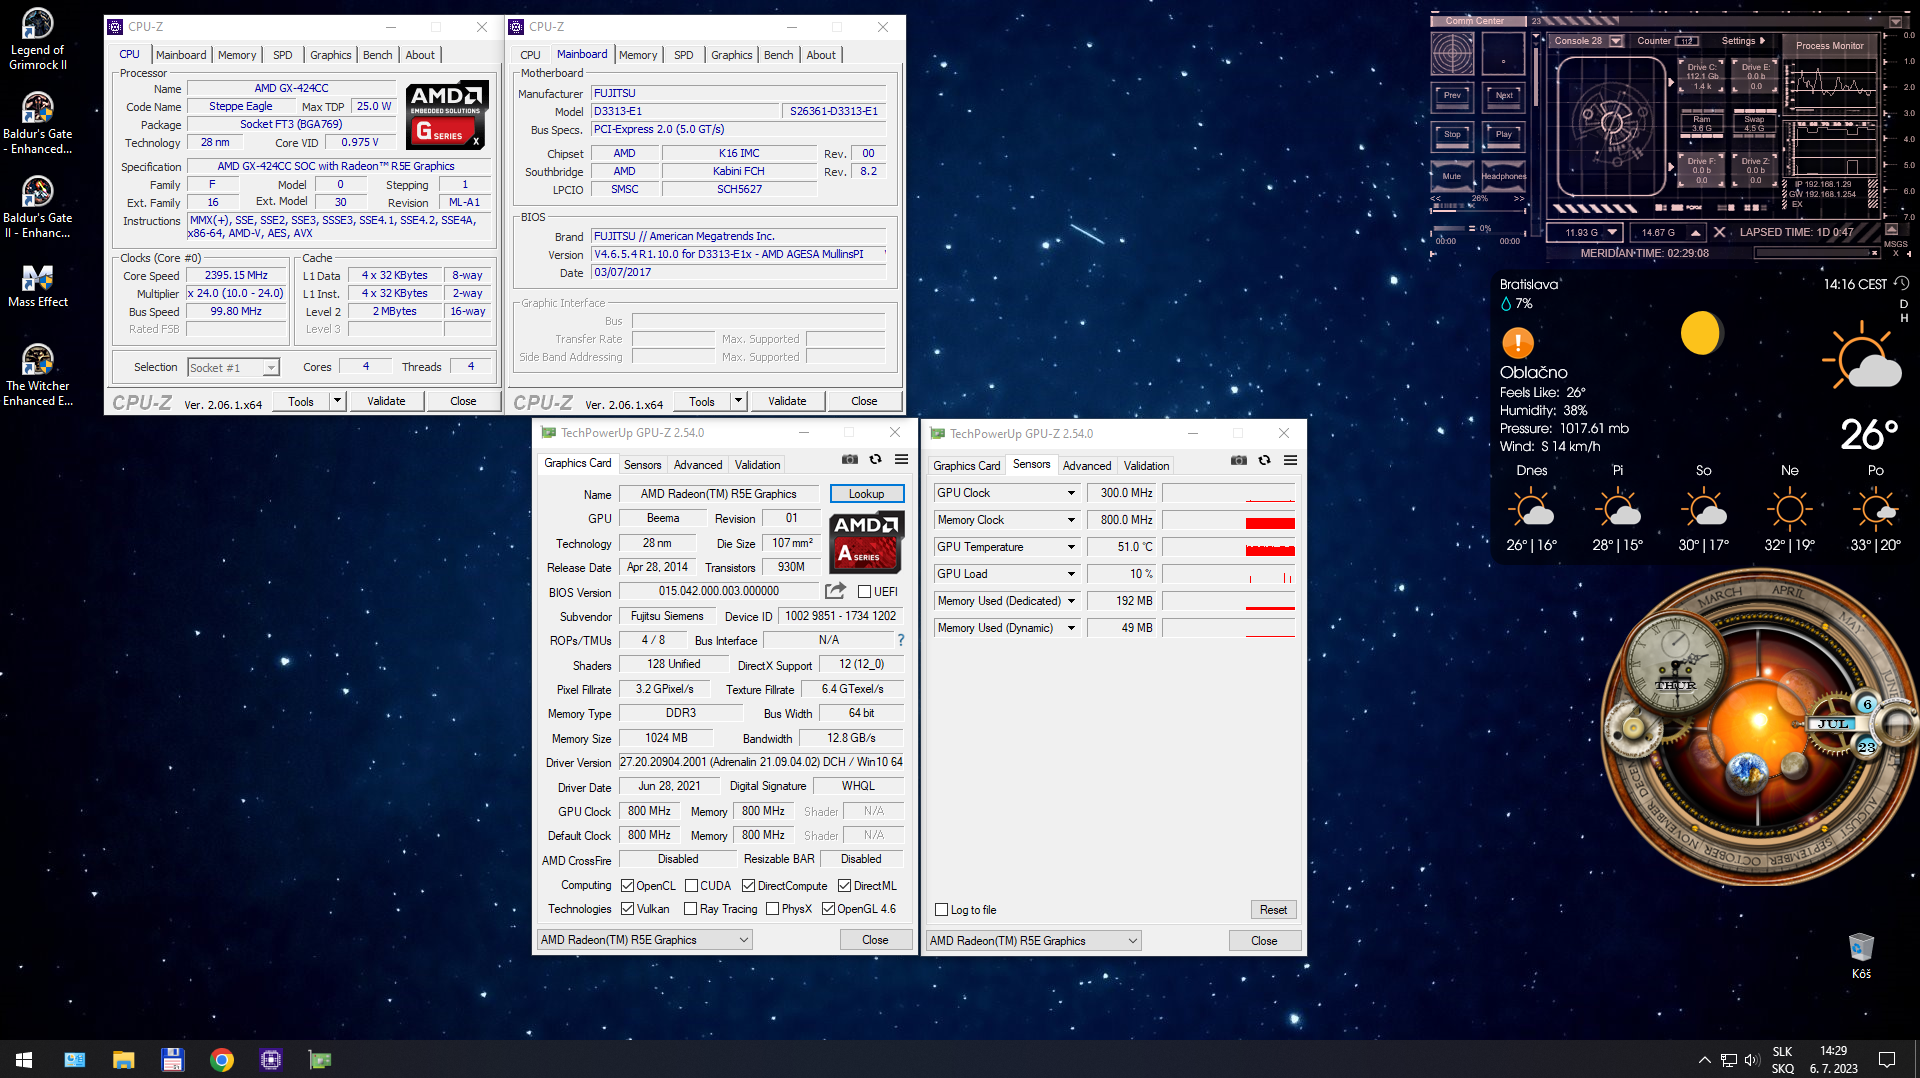The width and height of the screenshot is (1920, 1078).
Task: Click the BIOS version share icon
Action: click(836, 591)
